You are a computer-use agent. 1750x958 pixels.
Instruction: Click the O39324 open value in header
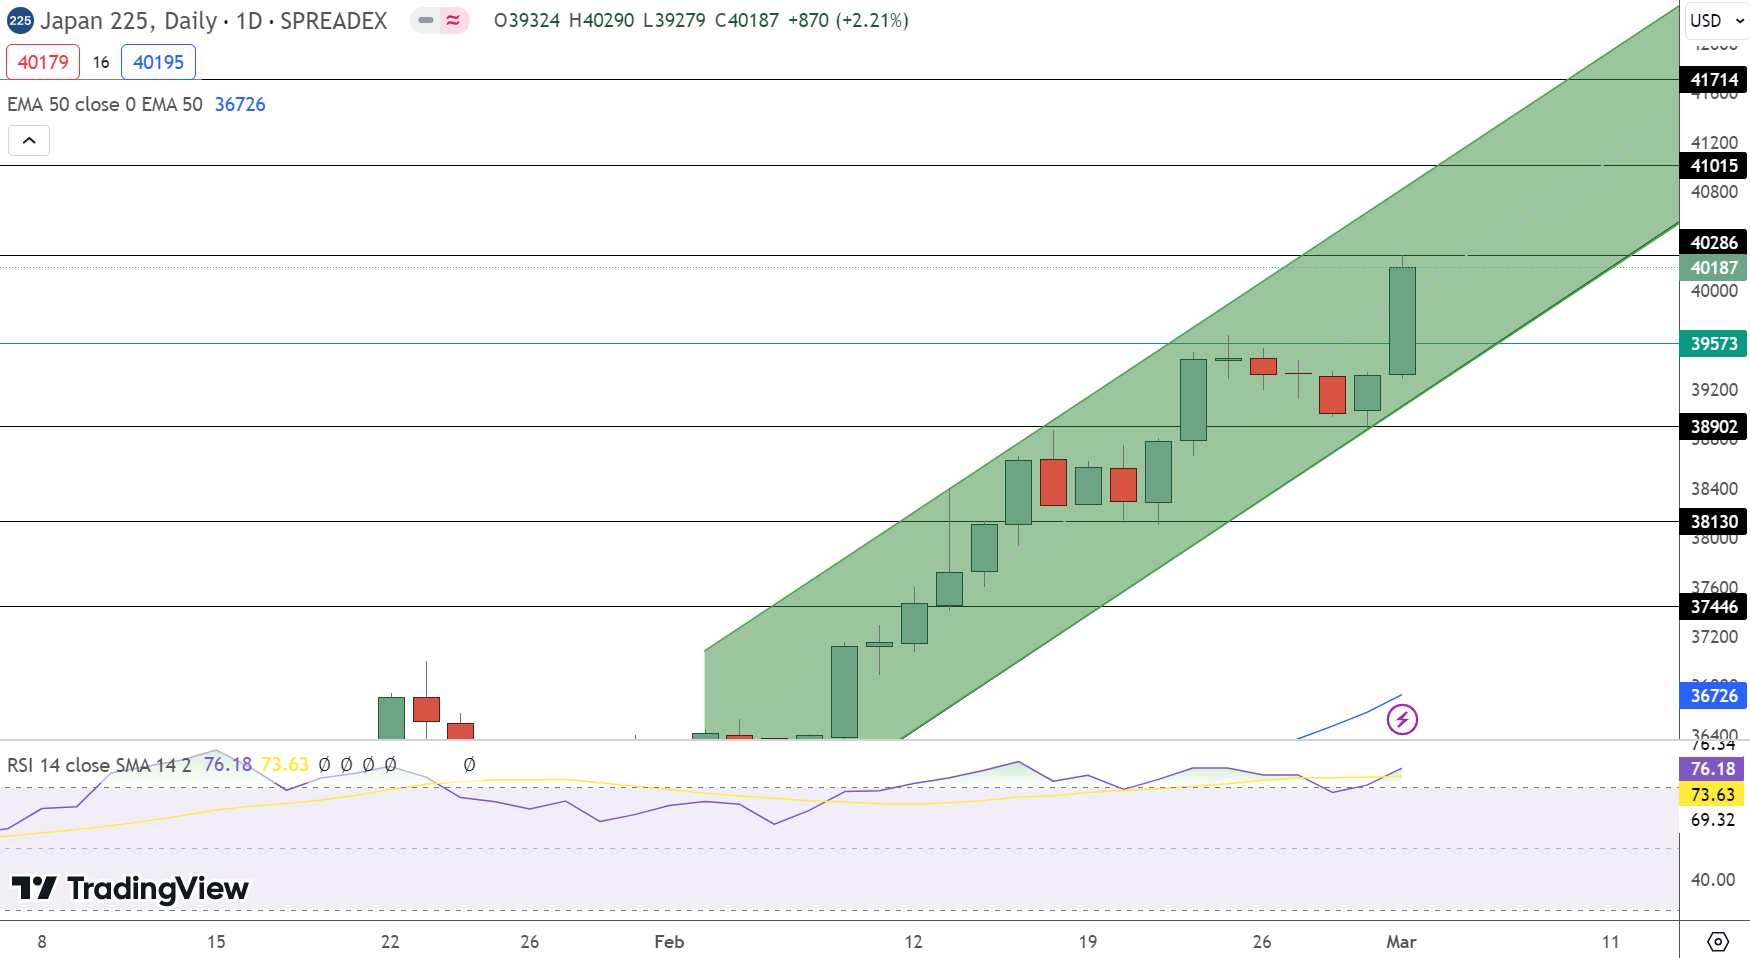point(527,20)
